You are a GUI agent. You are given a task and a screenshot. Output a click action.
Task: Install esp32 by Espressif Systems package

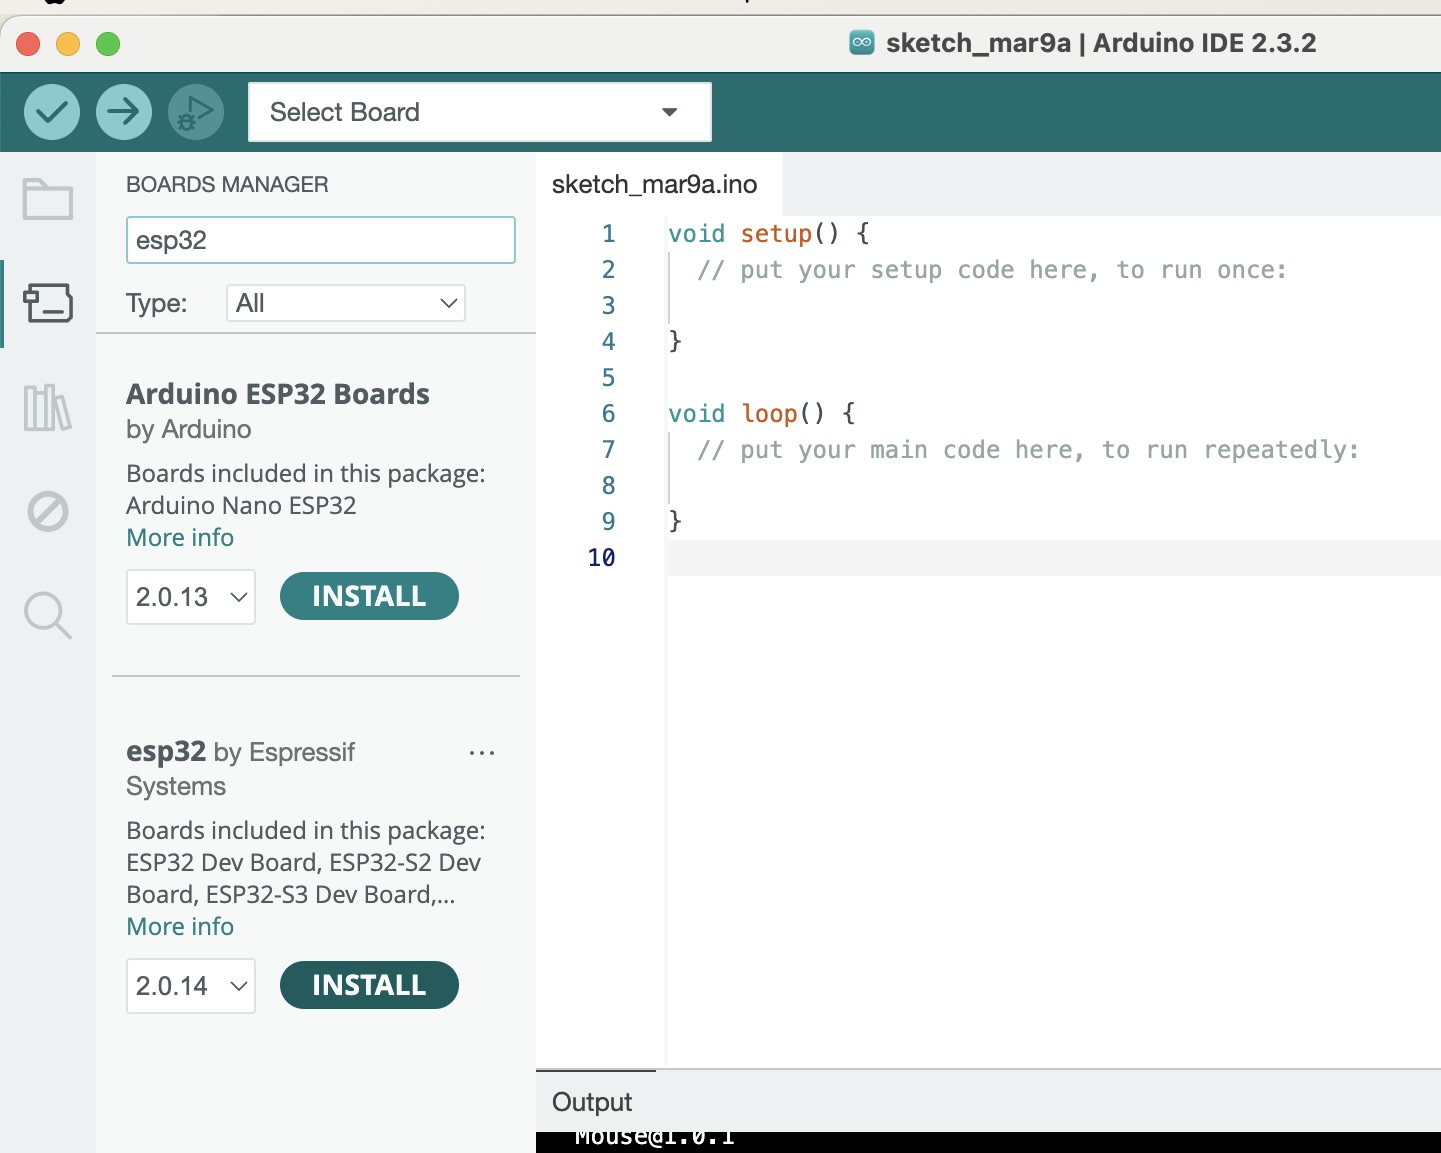click(x=369, y=985)
